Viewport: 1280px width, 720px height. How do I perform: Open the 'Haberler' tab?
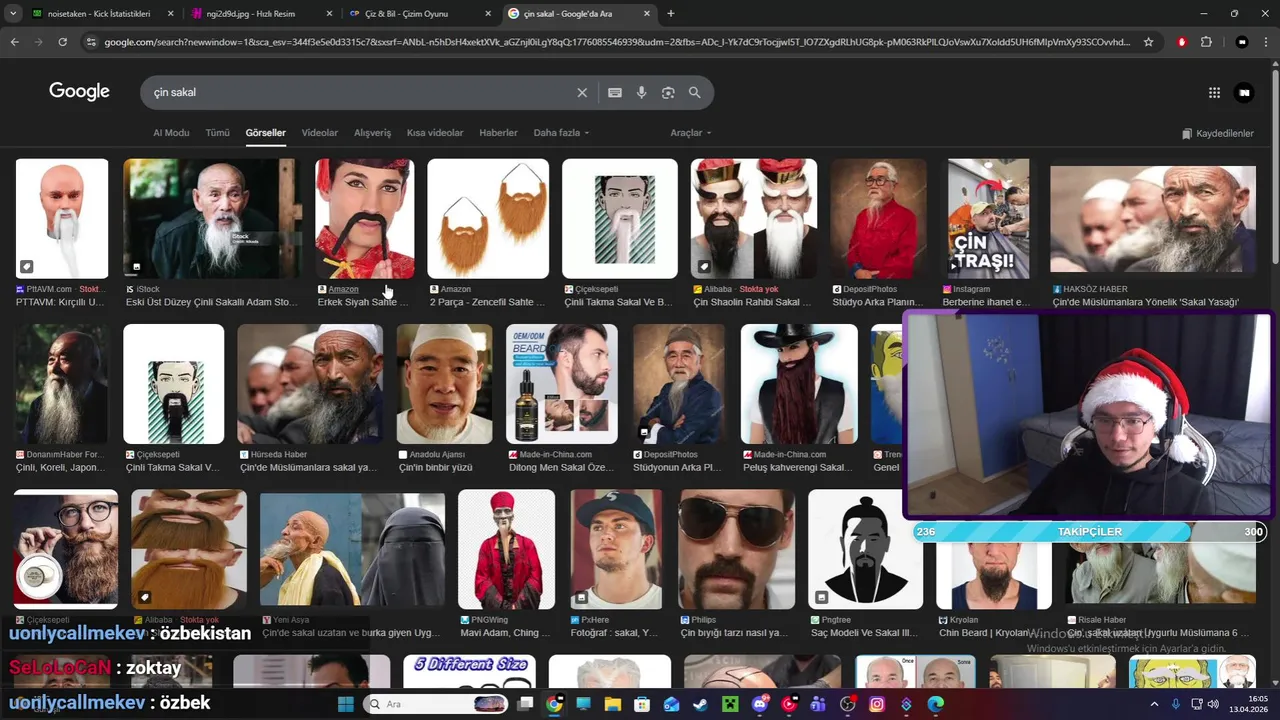(x=498, y=133)
